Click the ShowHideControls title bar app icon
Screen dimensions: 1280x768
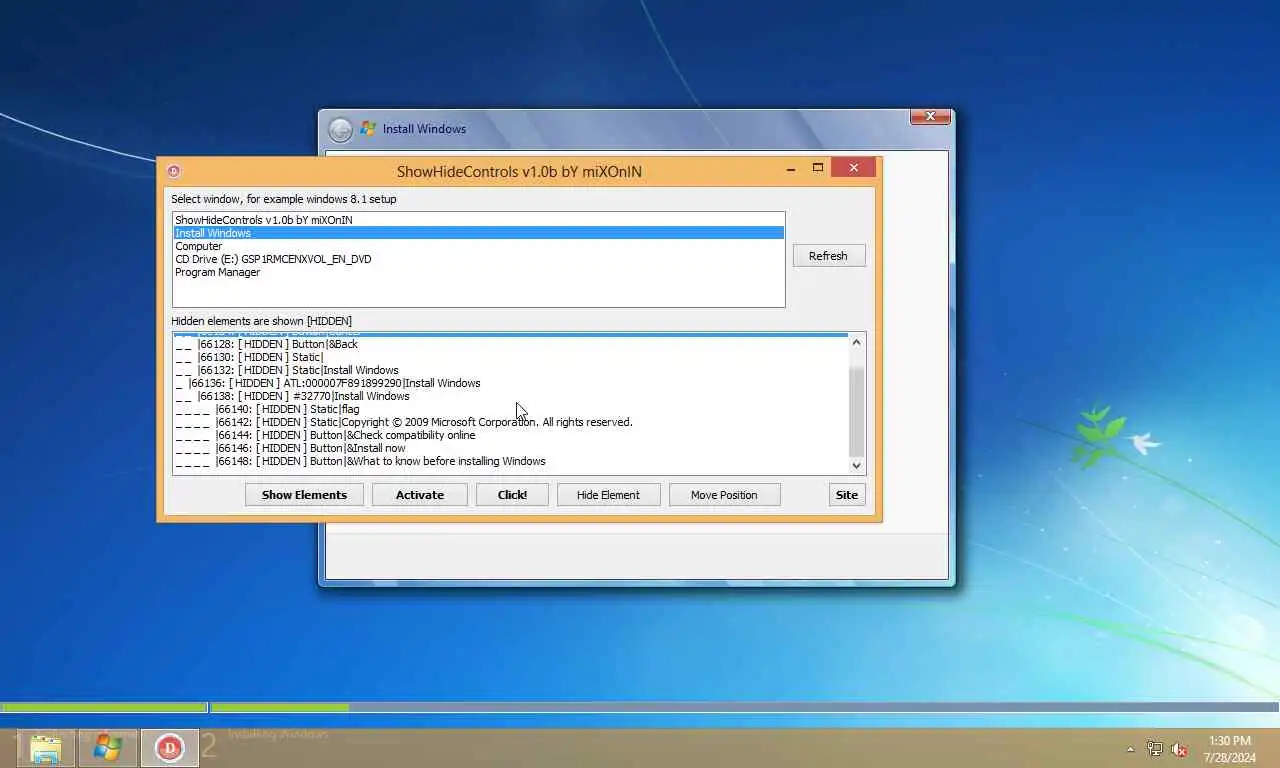[173, 171]
